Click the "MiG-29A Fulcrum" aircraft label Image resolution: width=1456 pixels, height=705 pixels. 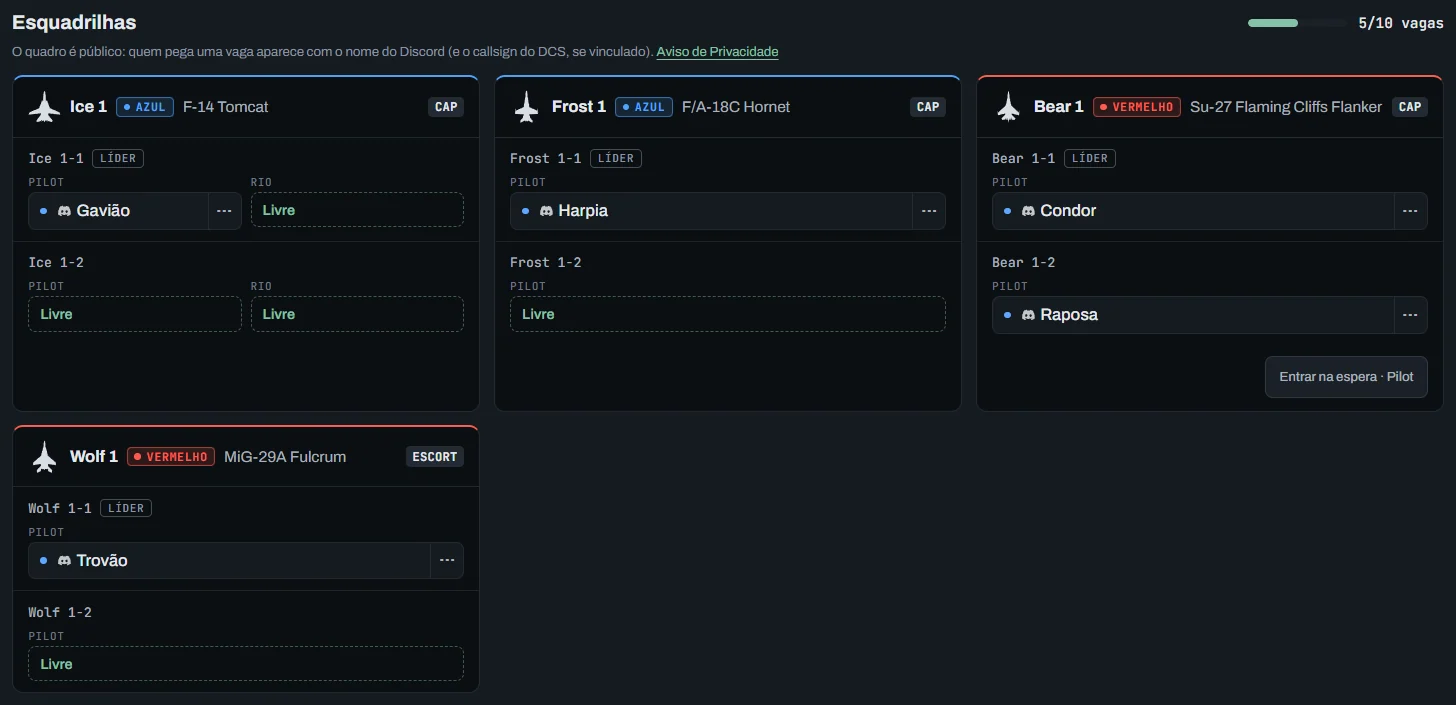pyautogui.click(x=285, y=457)
